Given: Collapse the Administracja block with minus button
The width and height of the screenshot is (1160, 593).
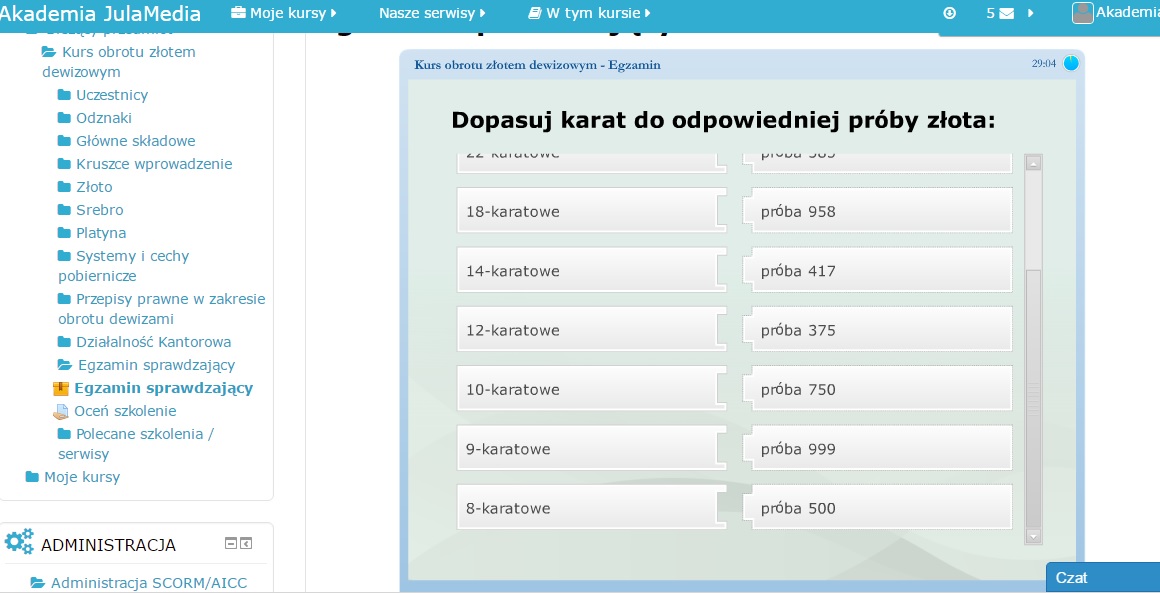Looking at the screenshot, I should (x=231, y=544).
